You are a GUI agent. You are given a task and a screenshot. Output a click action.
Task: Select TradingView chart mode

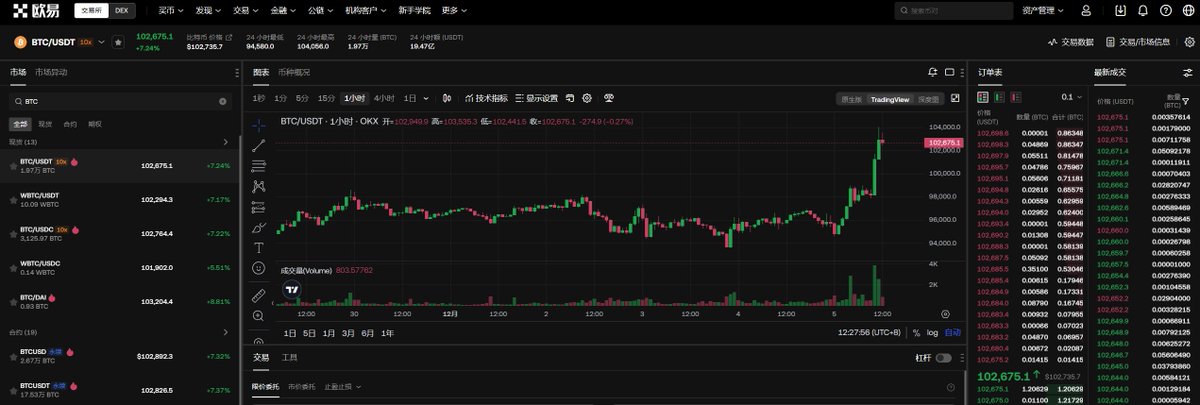[x=889, y=99]
